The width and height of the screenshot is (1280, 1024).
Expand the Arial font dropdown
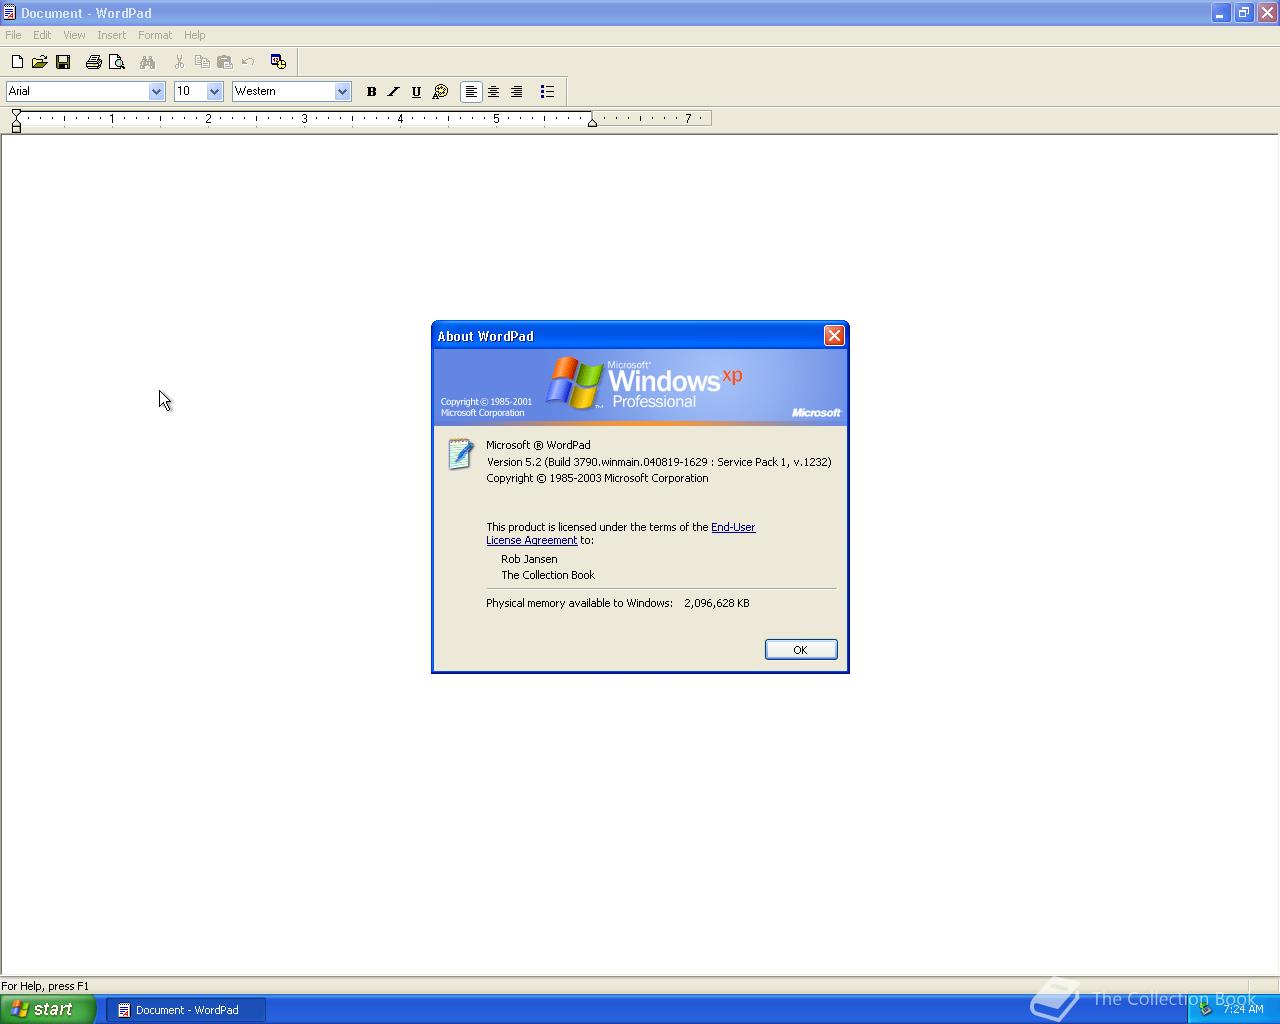point(156,91)
